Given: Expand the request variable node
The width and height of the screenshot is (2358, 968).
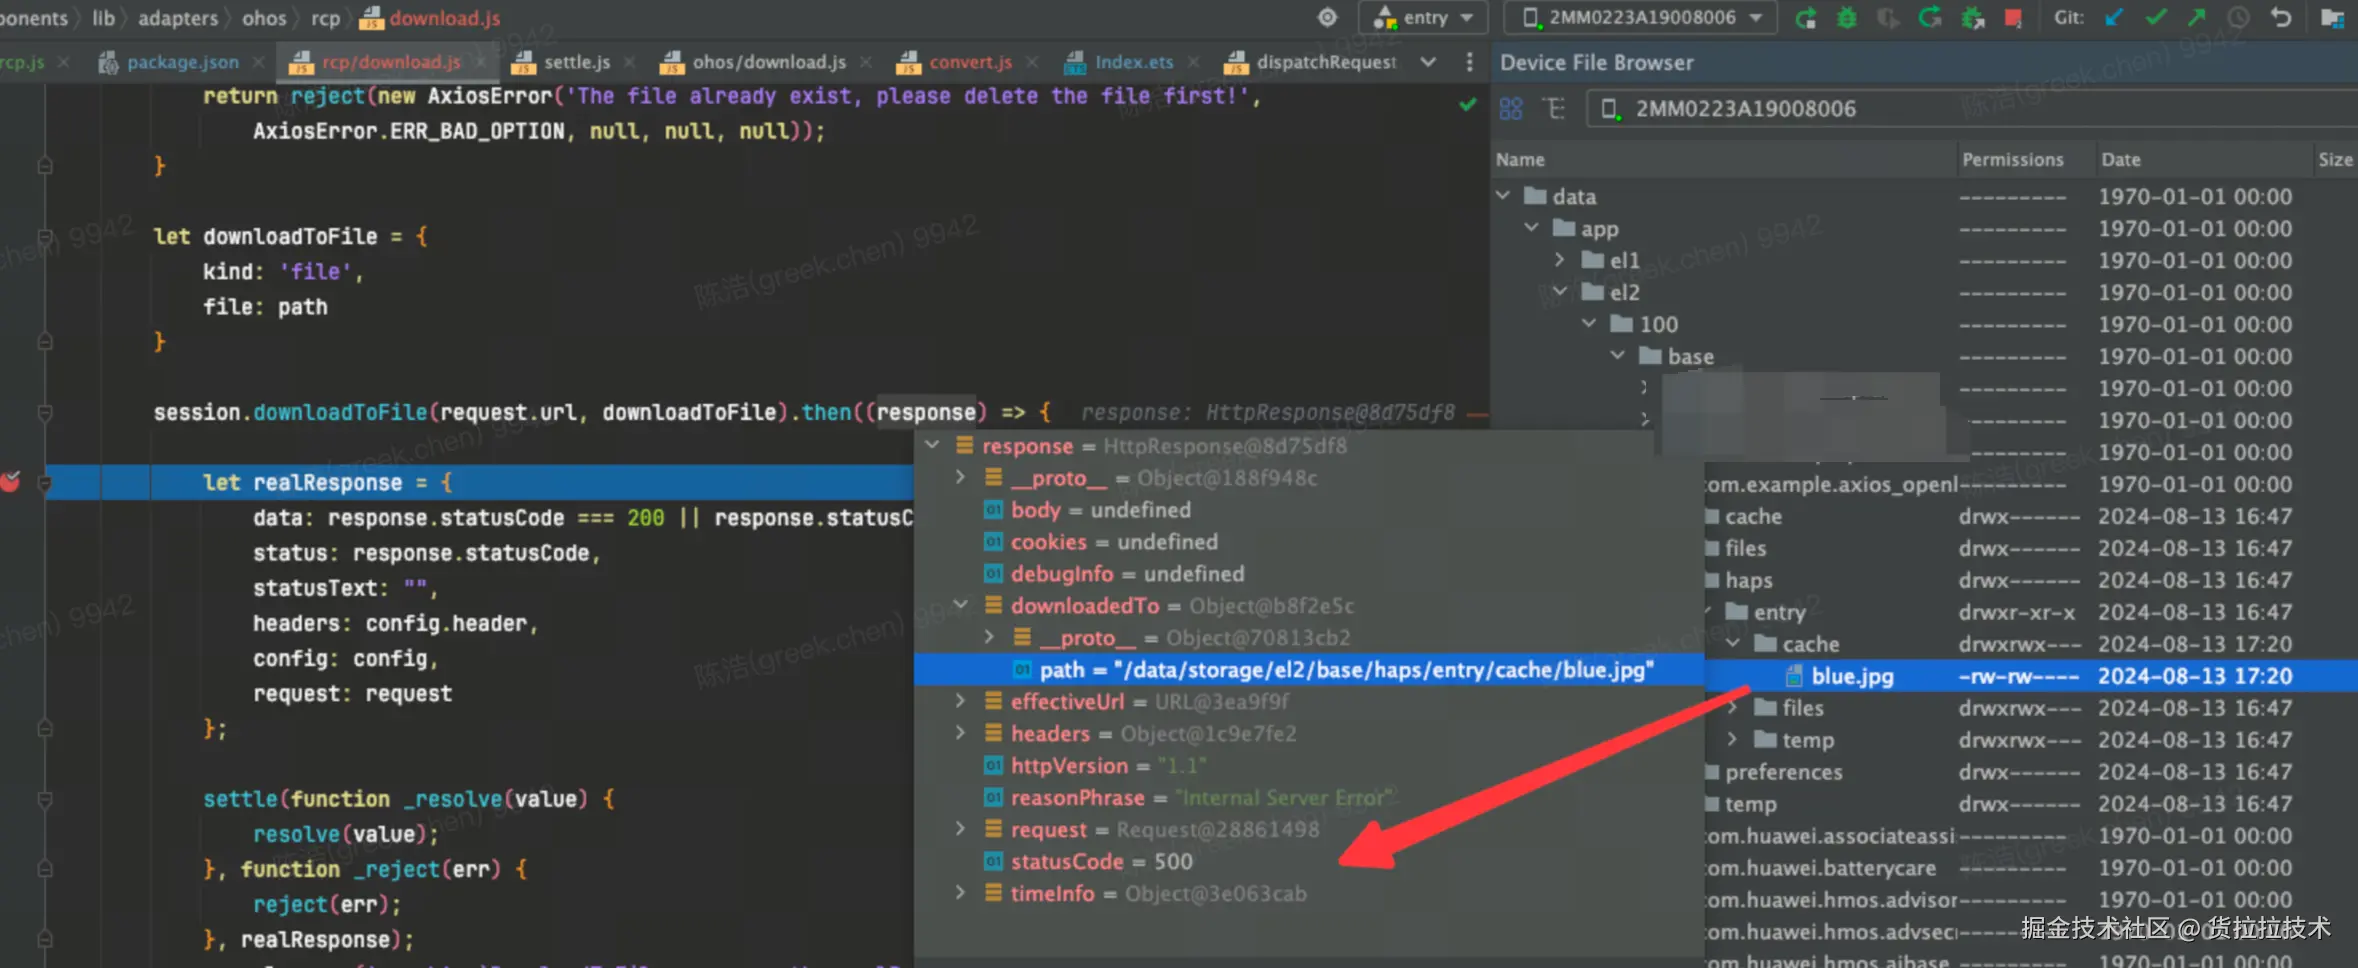Looking at the screenshot, I should tap(960, 829).
